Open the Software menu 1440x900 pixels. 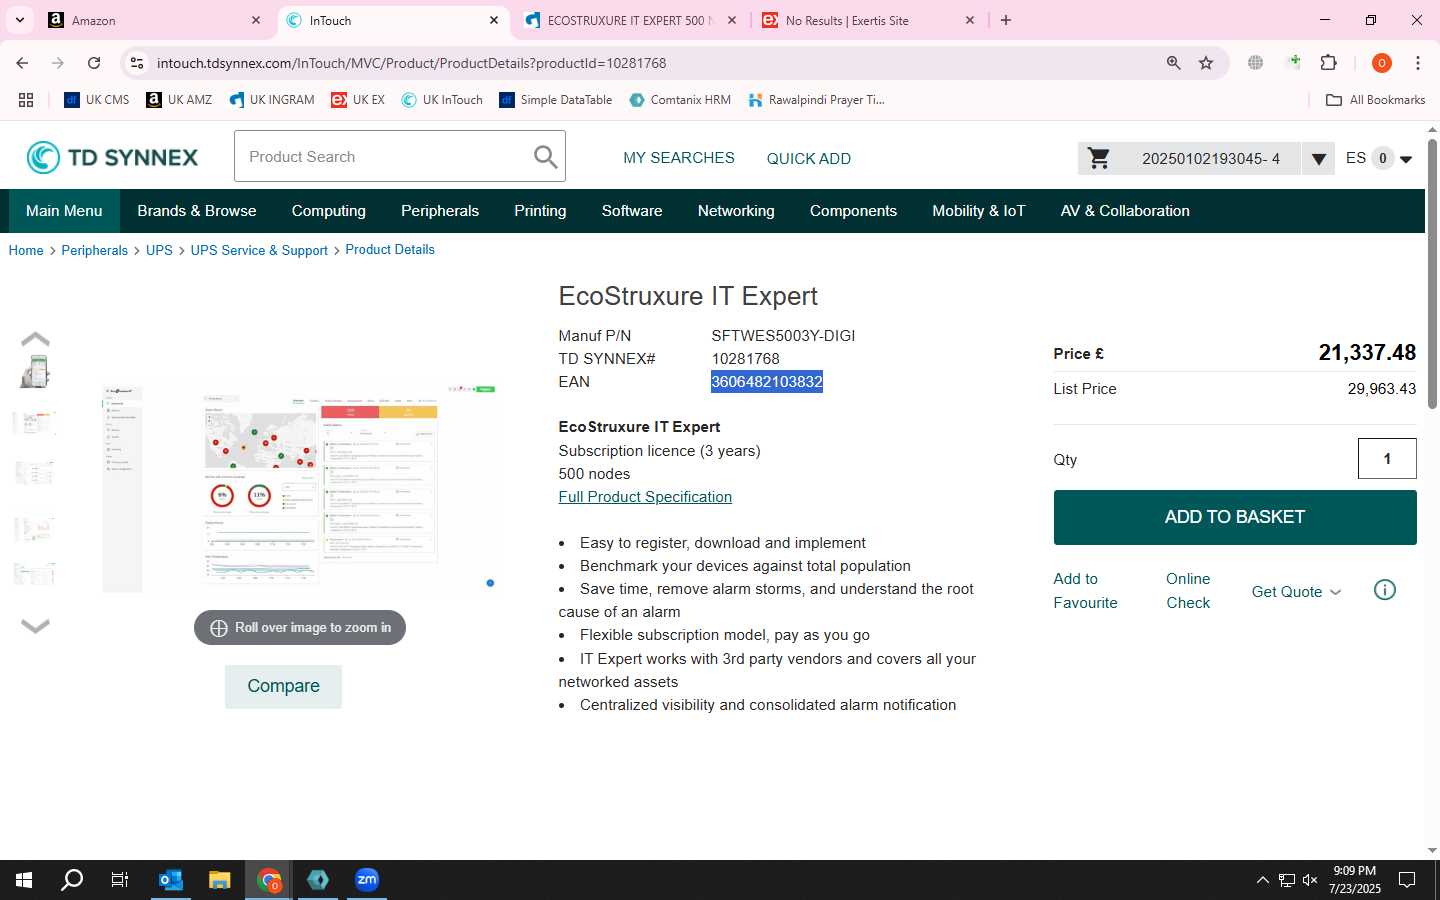(632, 211)
